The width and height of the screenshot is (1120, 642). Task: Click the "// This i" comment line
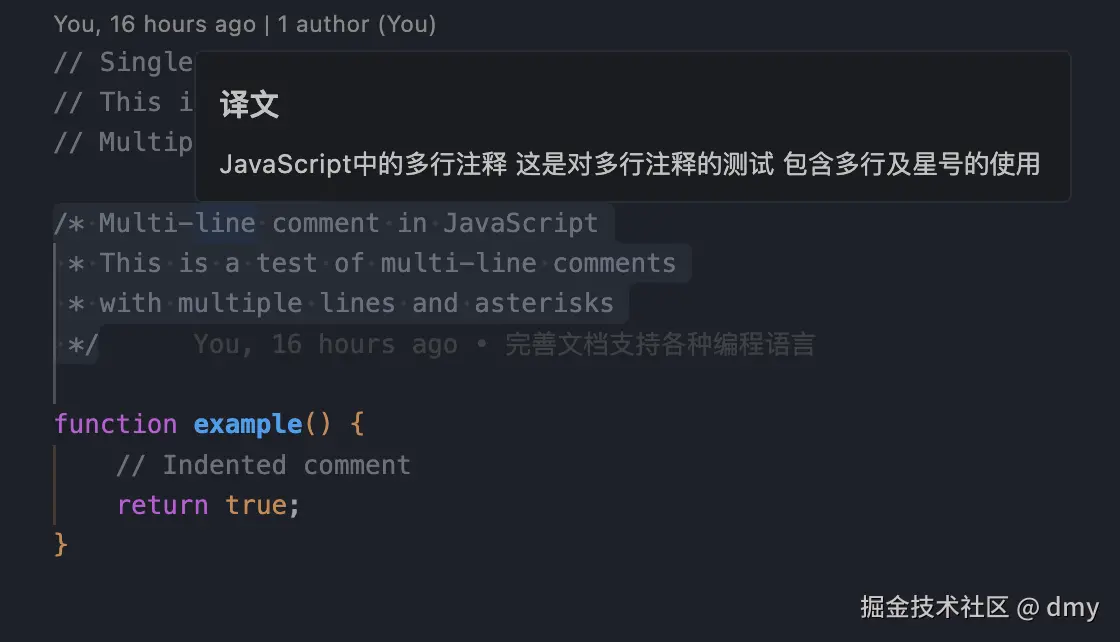(123, 102)
